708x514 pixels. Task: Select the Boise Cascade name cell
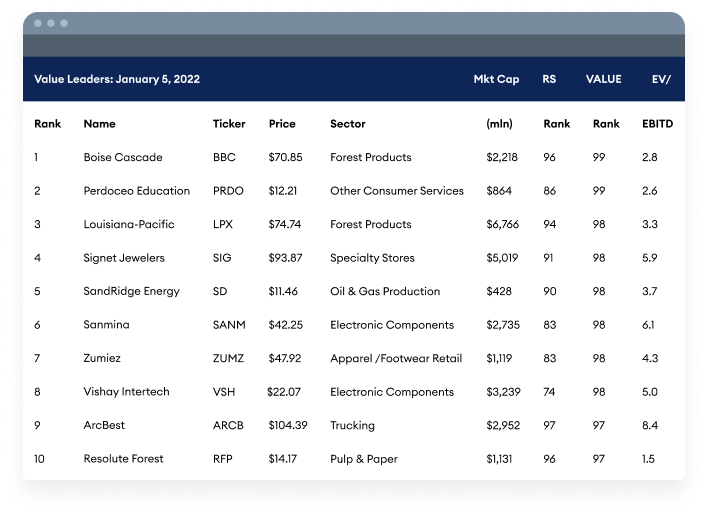click(x=123, y=157)
